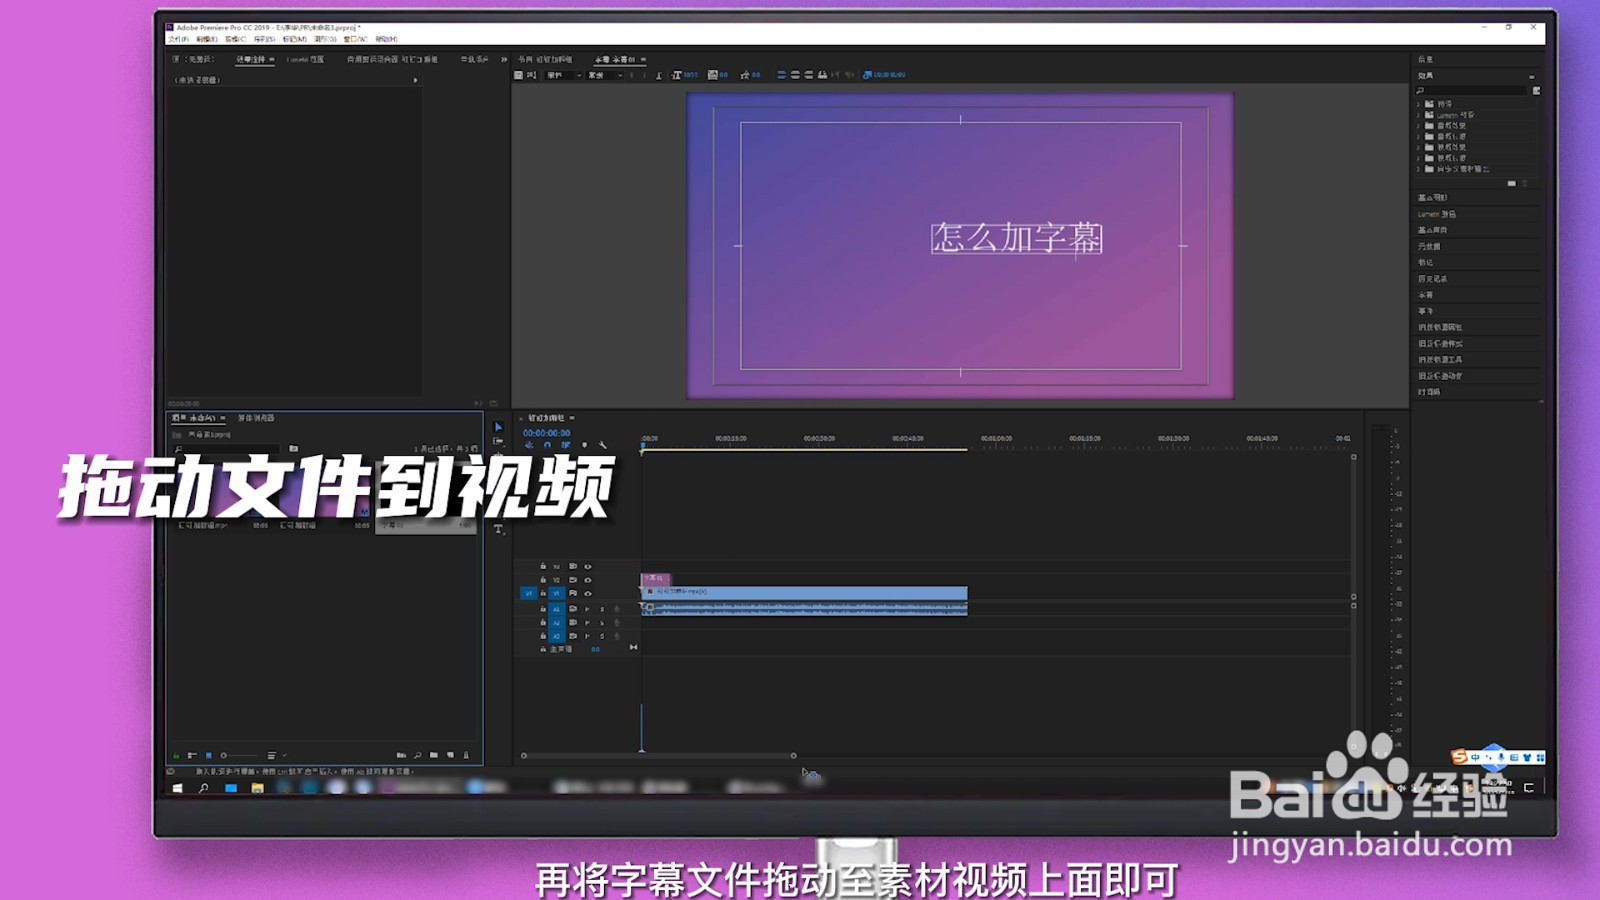1600x900 pixels.
Task: Open Lumetri 颜色 panel on right
Action: [1437, 214]
